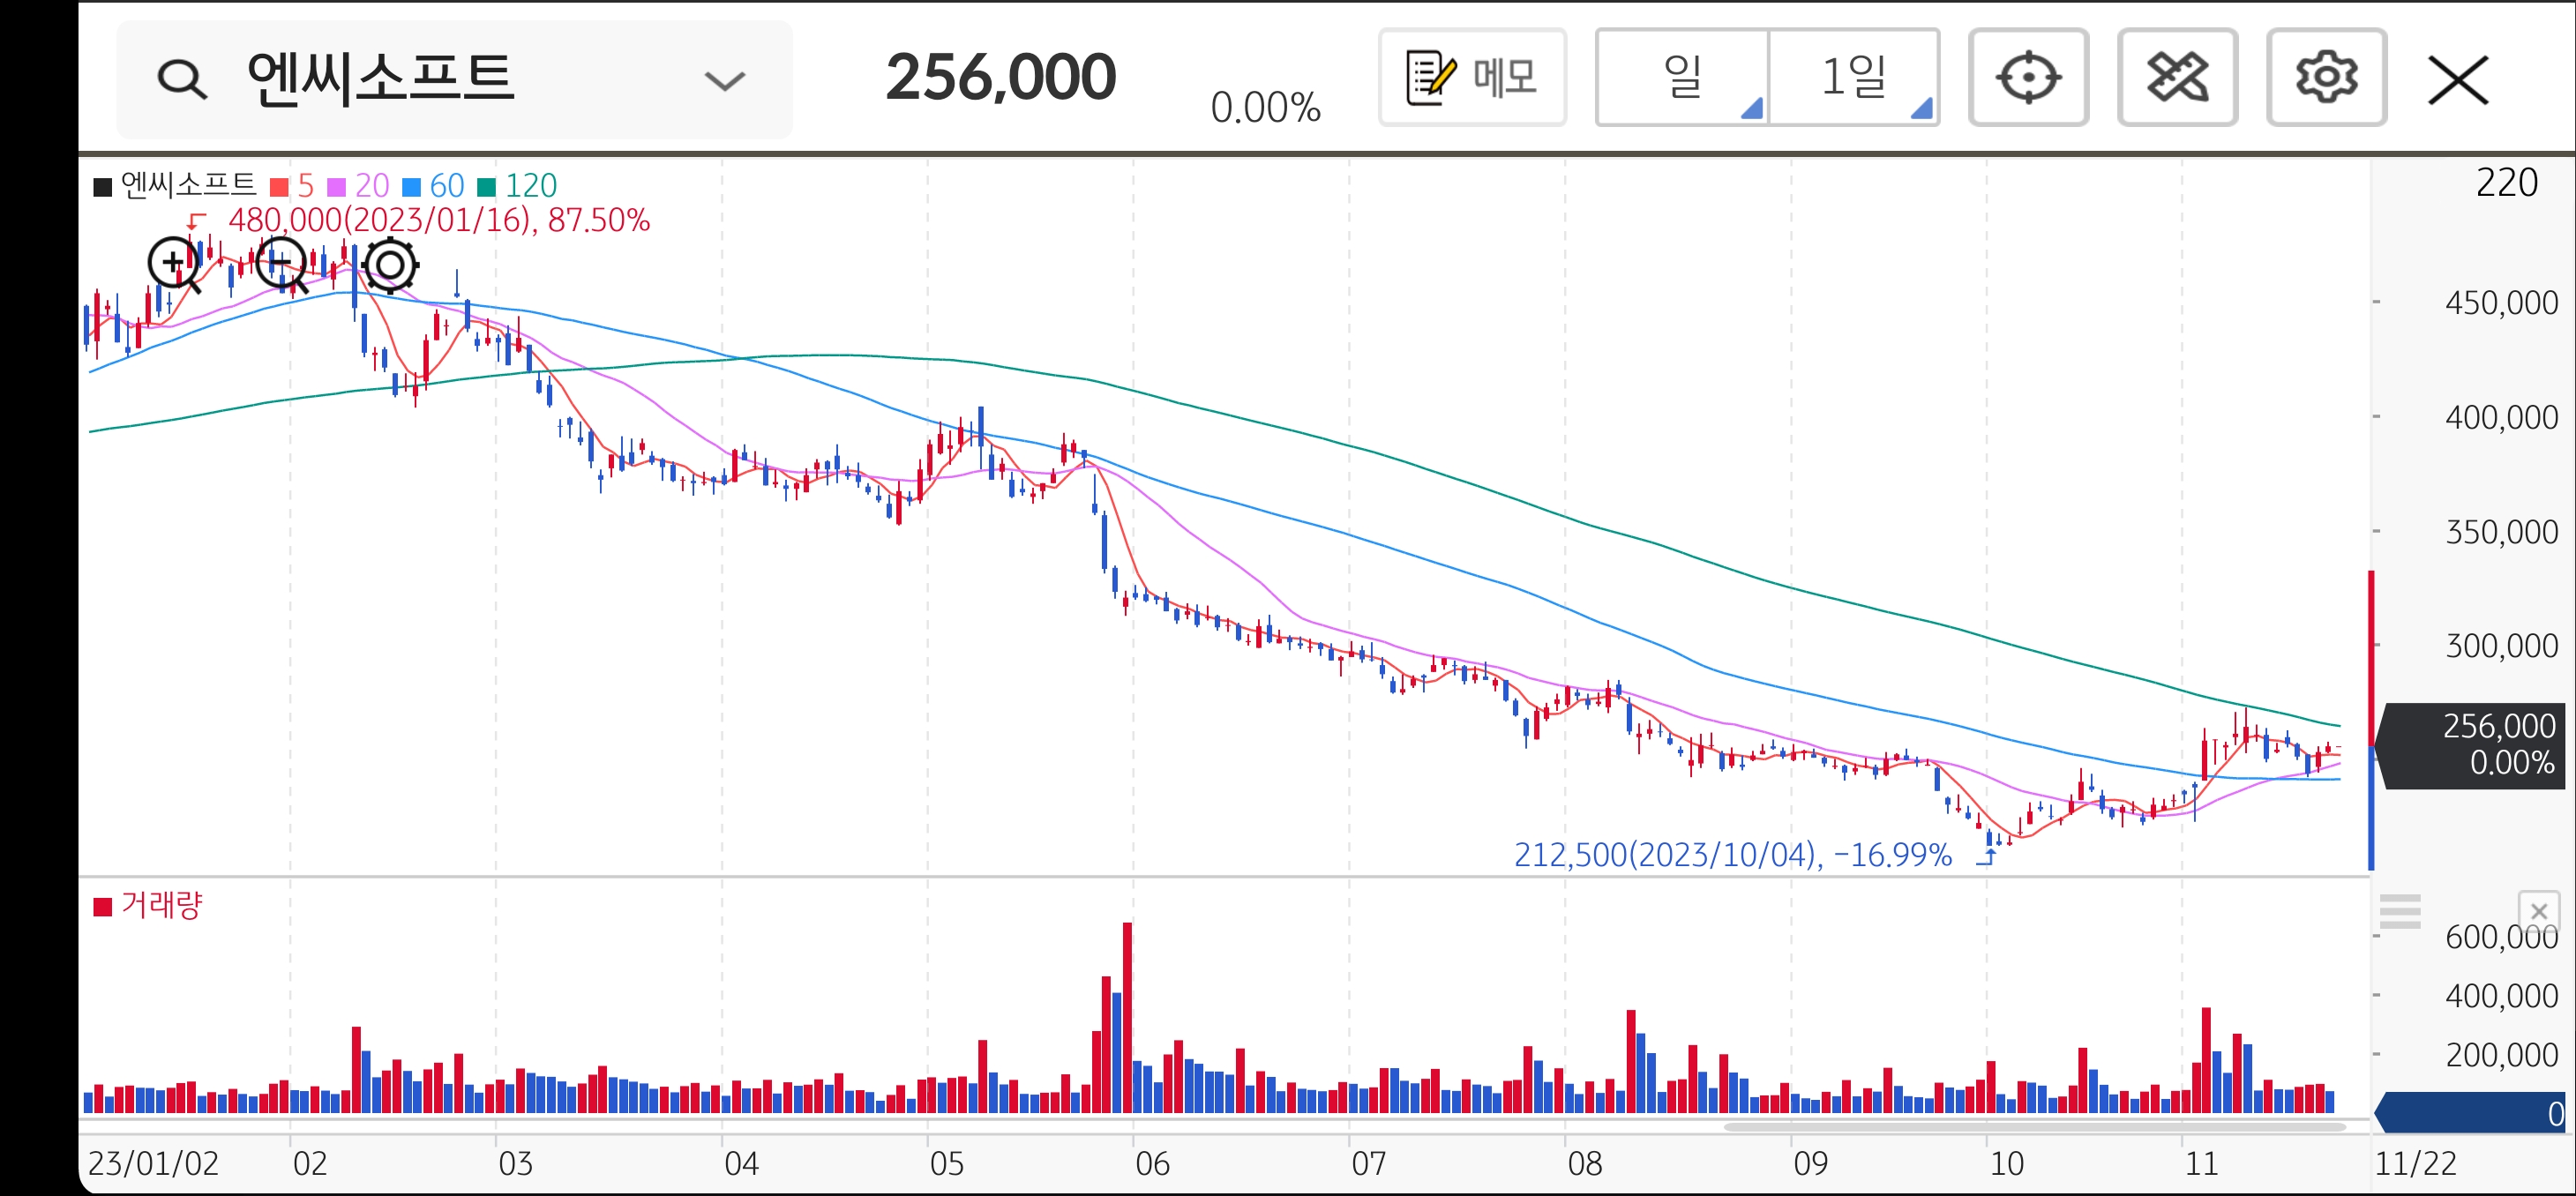Open the drawing tools pencil-ruler icon

click(x=2176, y=78)
